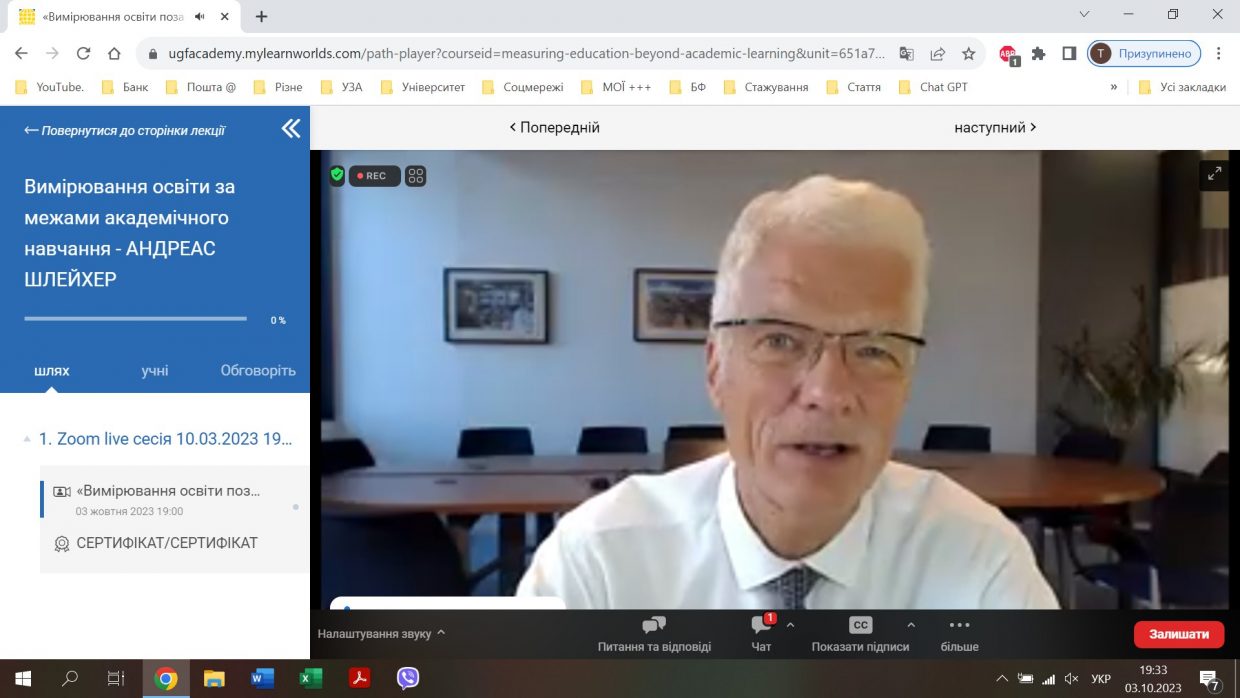The width and height of the screenshot is (1240, 698).
Task: Open the Zoom grid view icon
Action: coord(416,176)
